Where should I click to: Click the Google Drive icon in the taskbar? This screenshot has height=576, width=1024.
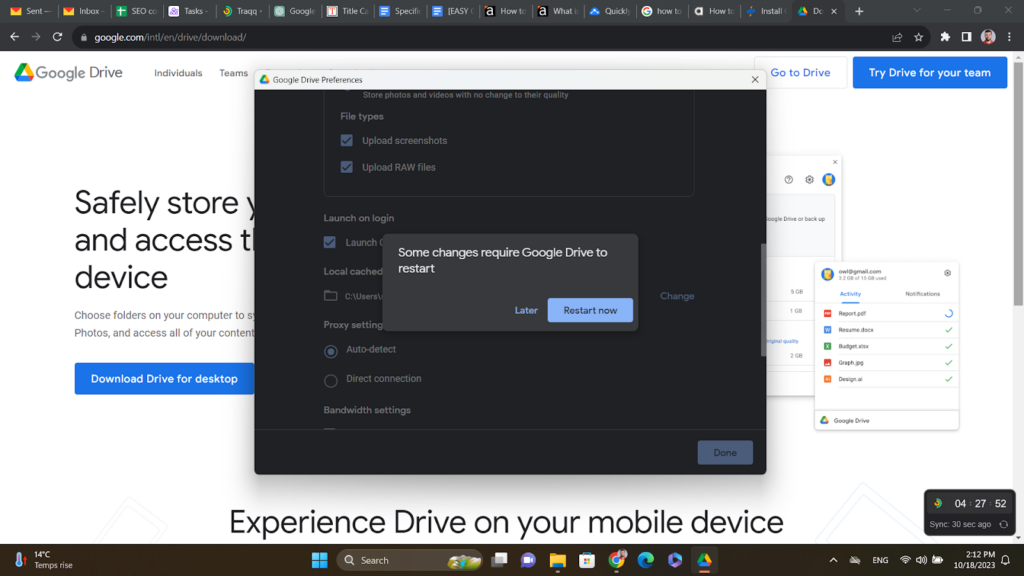click(705, 560)
